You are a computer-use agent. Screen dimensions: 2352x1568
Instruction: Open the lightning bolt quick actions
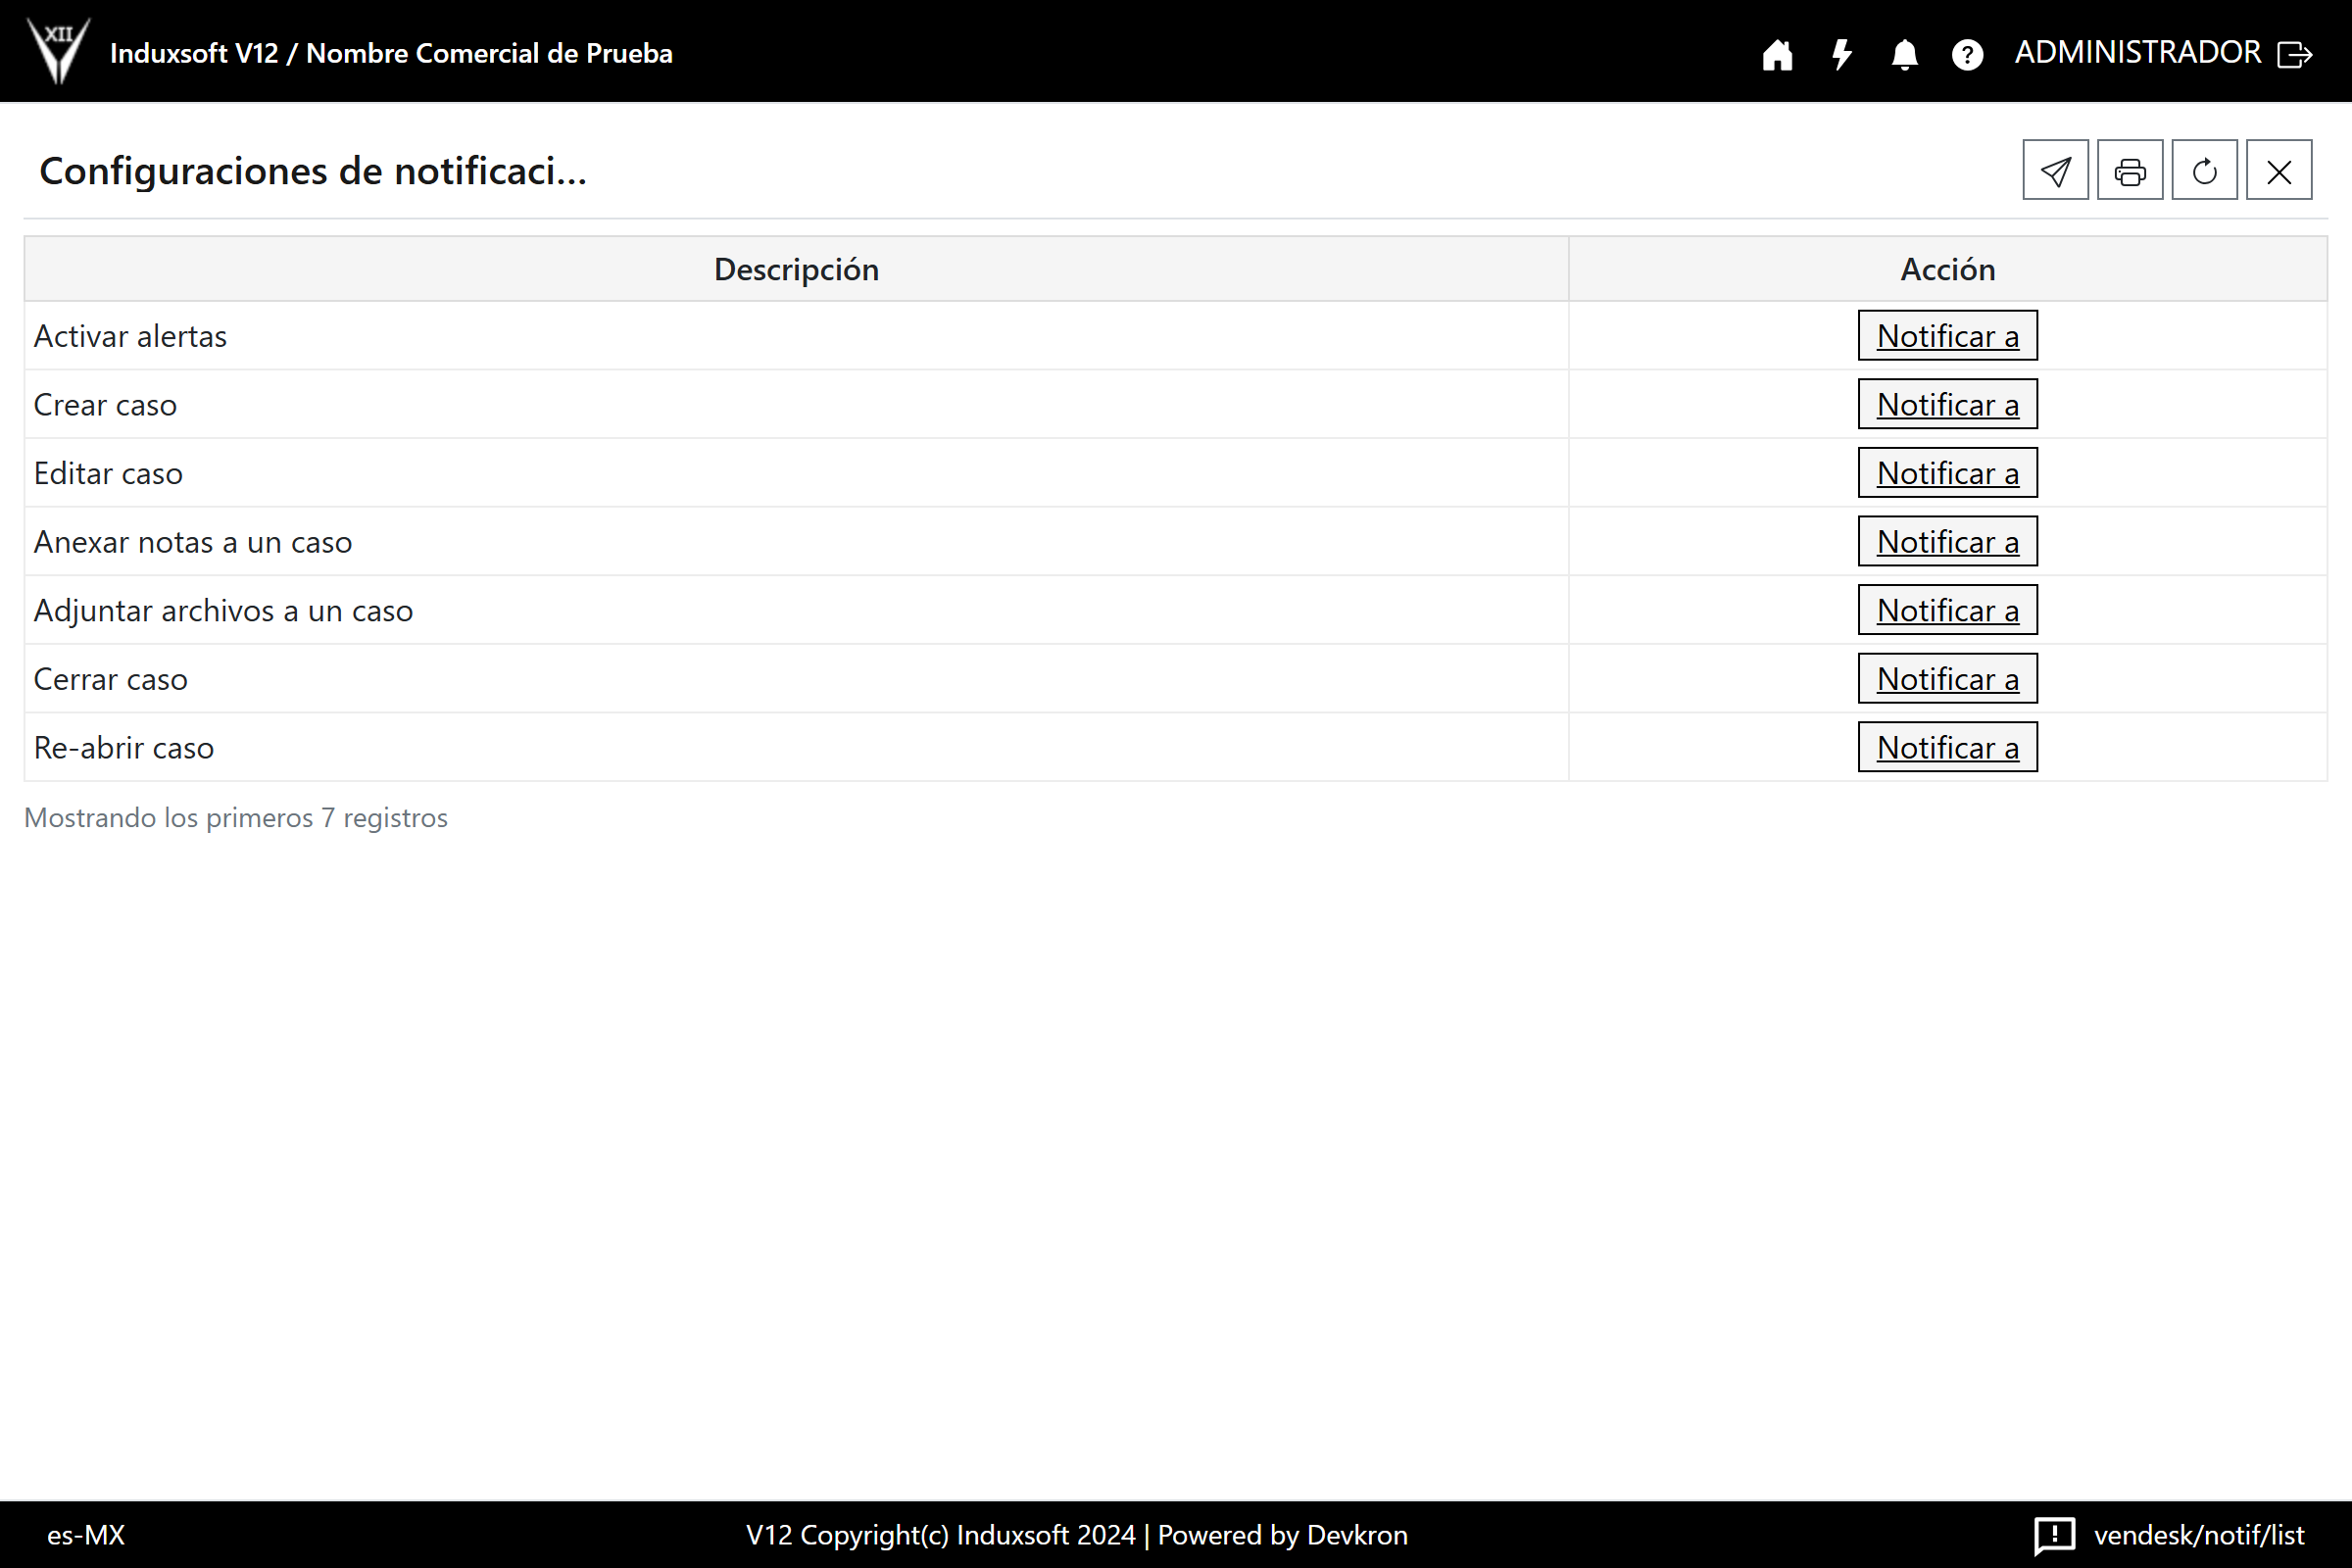(1841, 54)
